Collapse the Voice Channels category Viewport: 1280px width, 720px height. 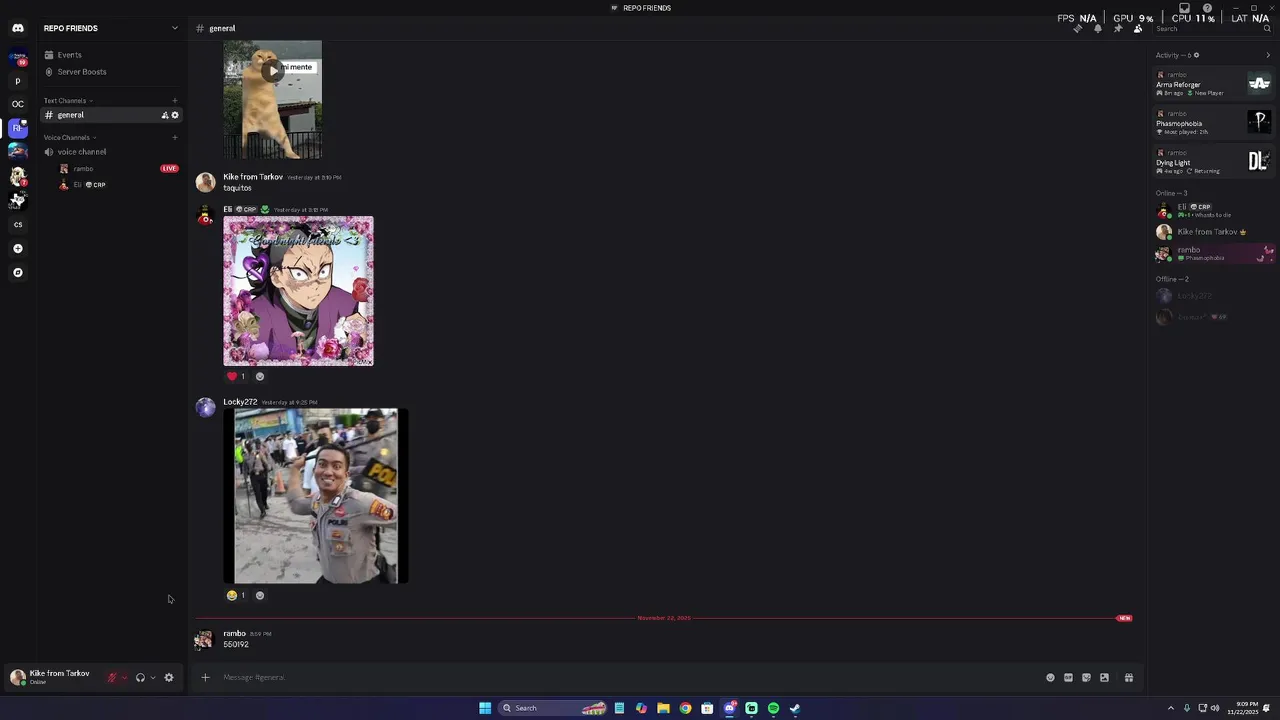70,138
